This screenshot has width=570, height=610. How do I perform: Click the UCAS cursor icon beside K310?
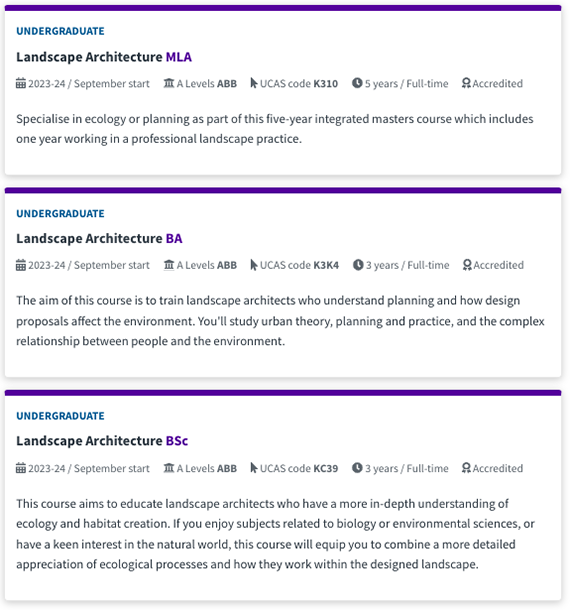point(254,83)
